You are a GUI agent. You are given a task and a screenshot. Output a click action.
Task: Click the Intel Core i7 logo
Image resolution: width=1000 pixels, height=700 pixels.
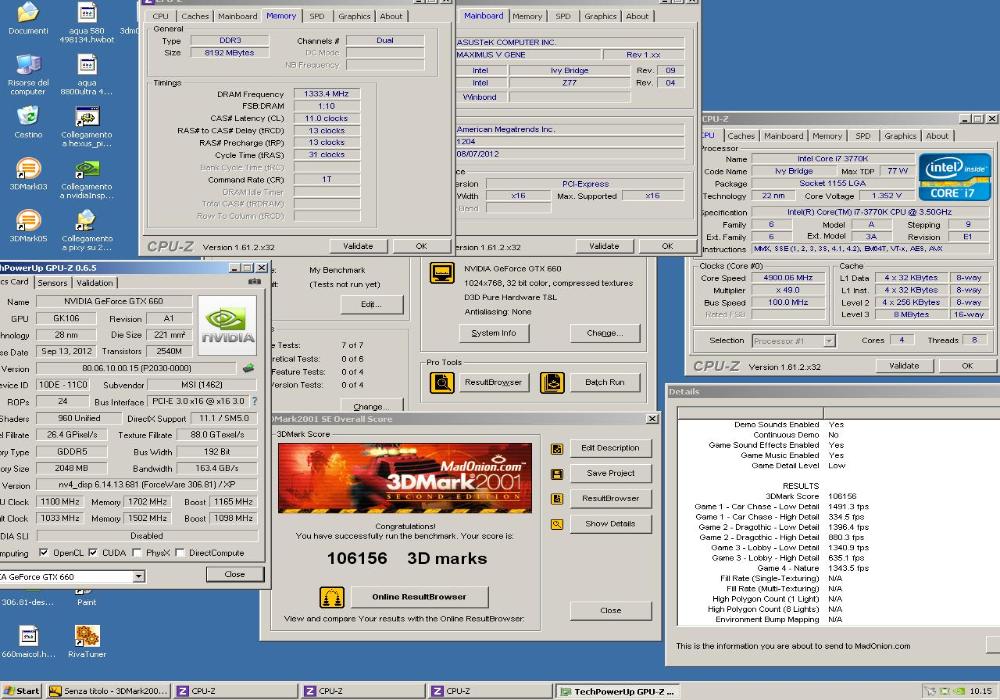coord(955,177)
